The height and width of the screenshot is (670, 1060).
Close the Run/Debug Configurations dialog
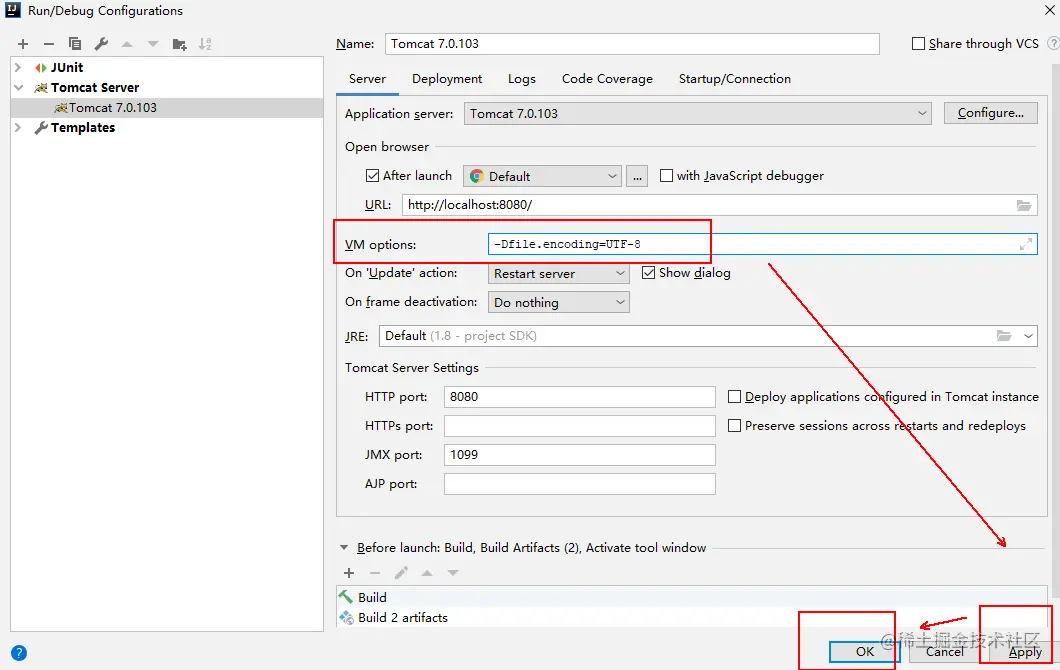pos(1049,9)
